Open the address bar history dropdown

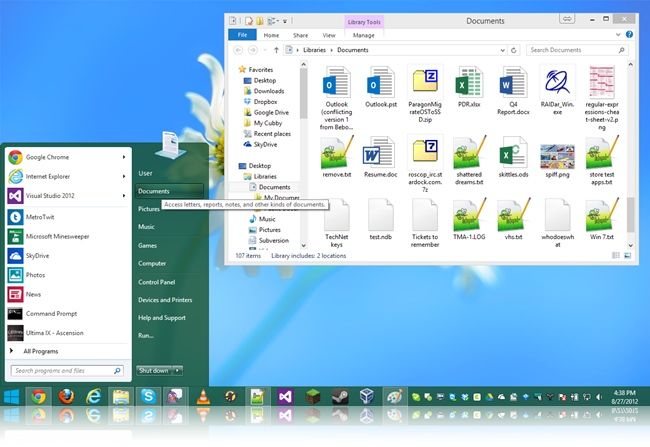tap(502, 50)
